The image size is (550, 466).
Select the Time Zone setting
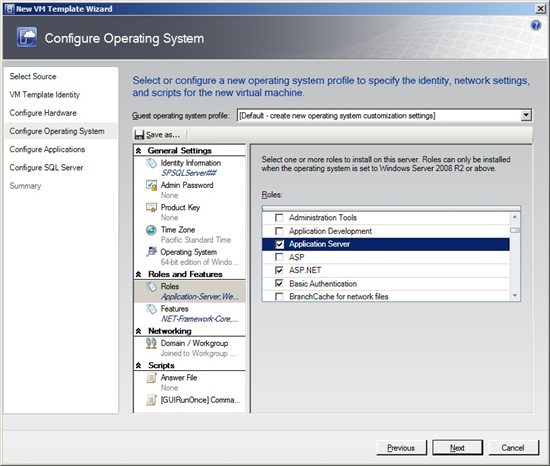tap(190, 235)
